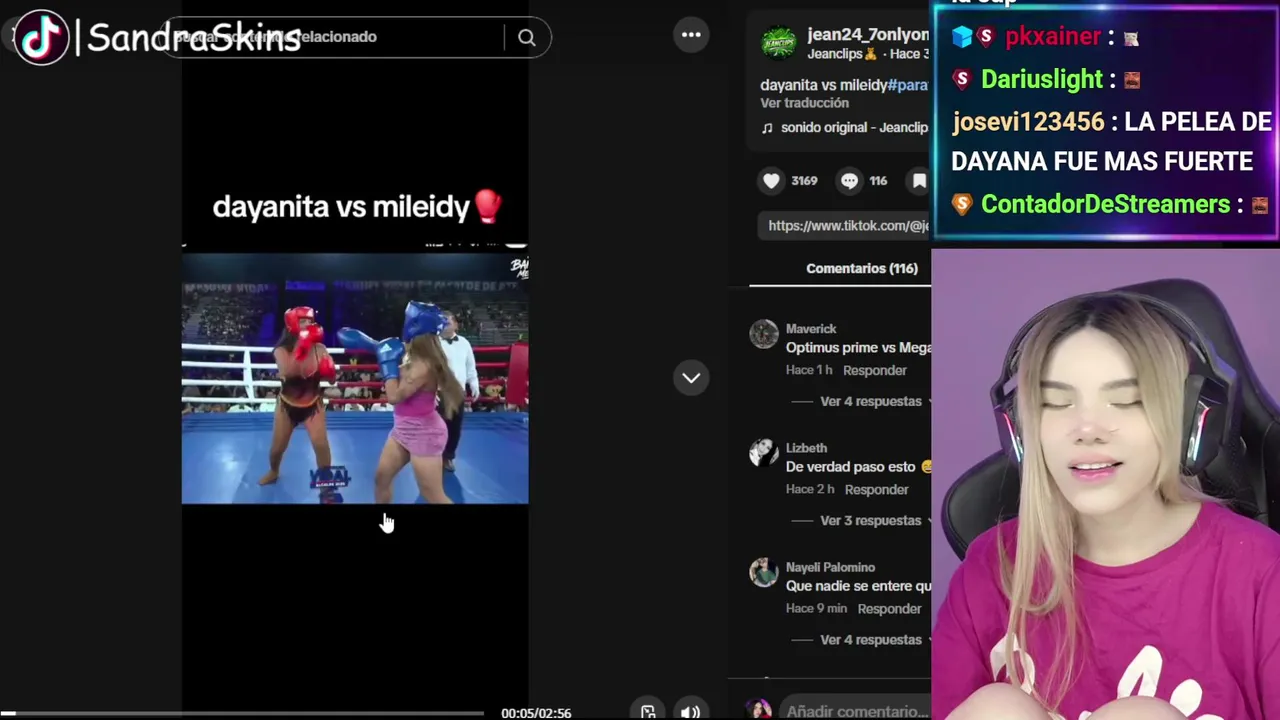Screen dimensions: 1280x720
Task: Reply to Lizbeth's comment via Responder
Action: pyautogui.click(x=876, y=489)
